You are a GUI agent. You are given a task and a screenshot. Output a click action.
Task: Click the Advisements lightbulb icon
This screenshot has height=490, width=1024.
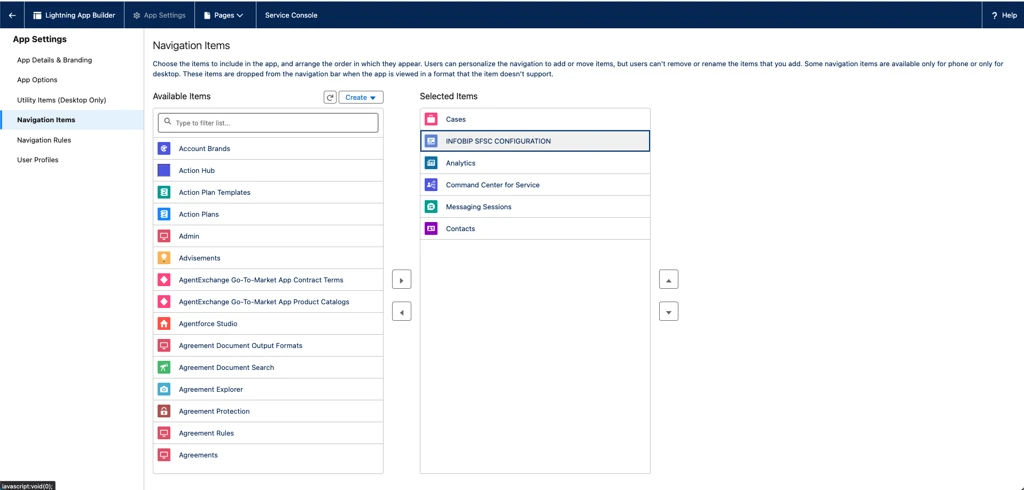tap(164, 258)
